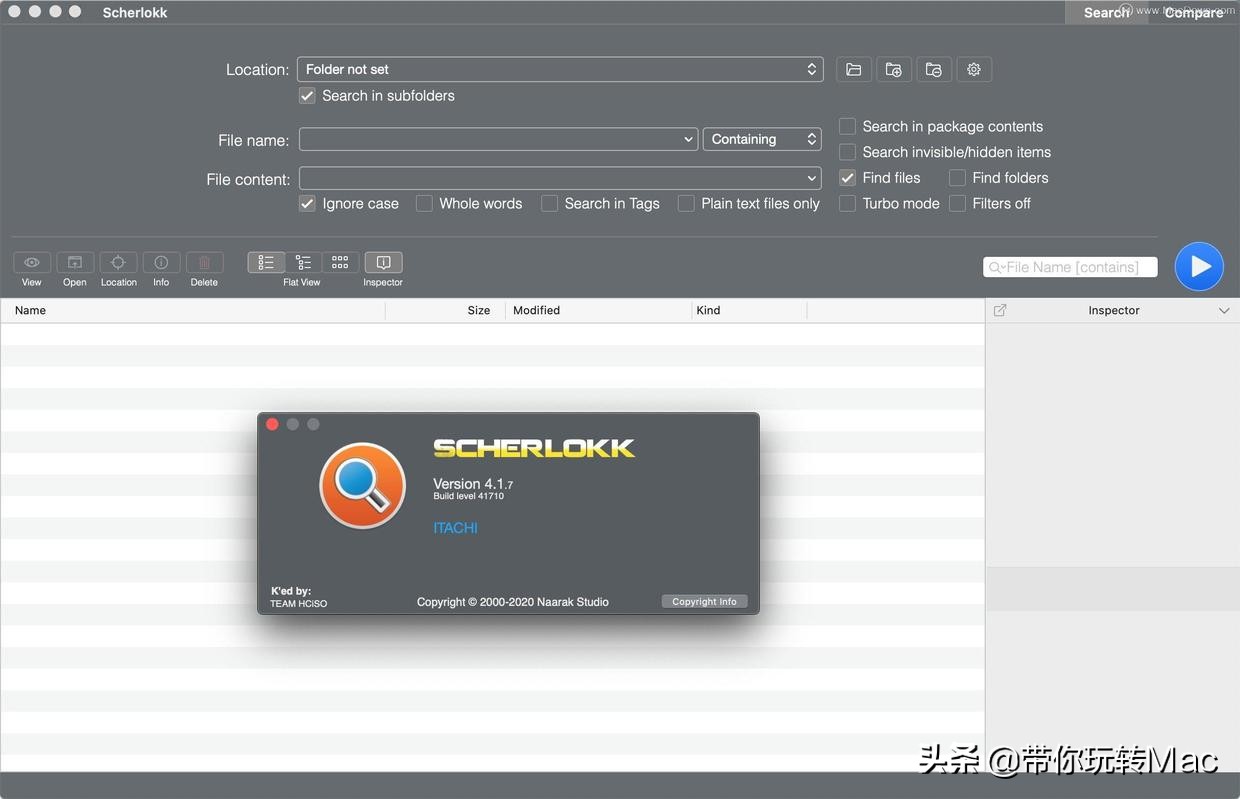This screenshot has height=799, width=1240.
Task: Switch to the Search tab
Action: [x=1106, y=13]
